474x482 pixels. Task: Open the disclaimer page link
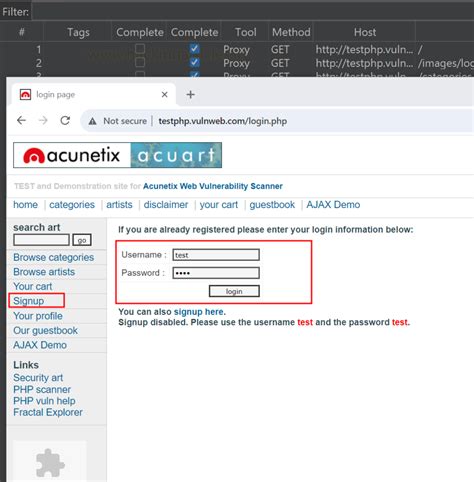166,205
